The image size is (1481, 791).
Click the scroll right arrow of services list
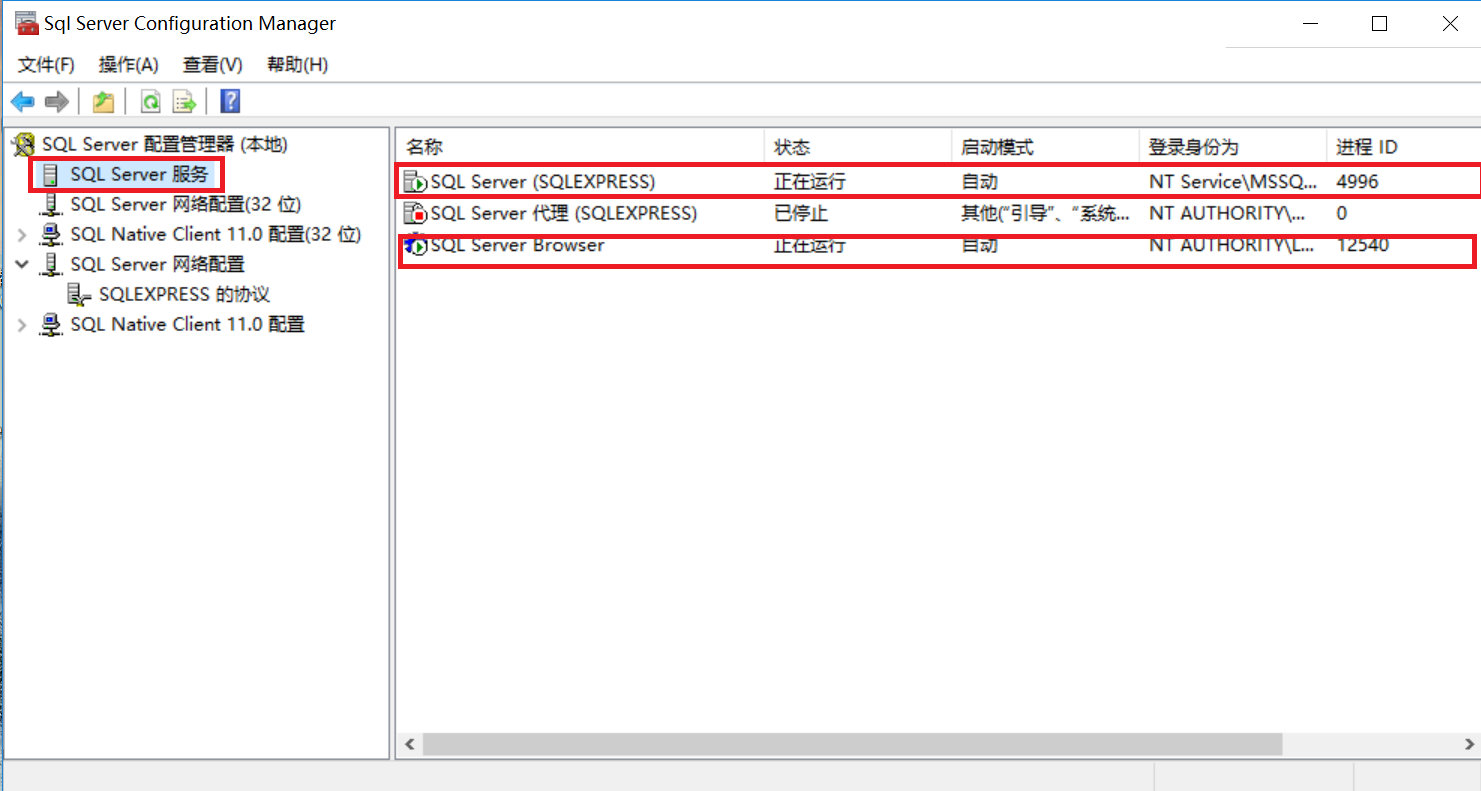[1469, 745]
